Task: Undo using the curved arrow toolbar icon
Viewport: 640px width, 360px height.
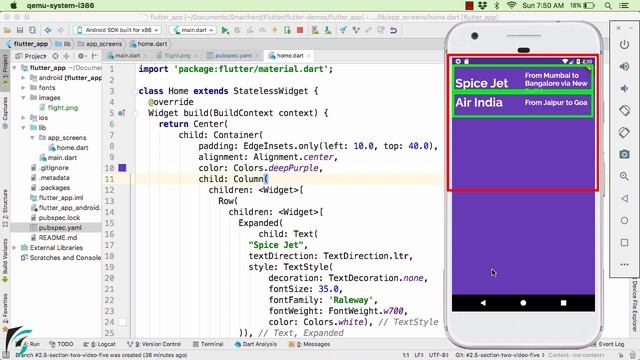Action: [x=393, y=30]
